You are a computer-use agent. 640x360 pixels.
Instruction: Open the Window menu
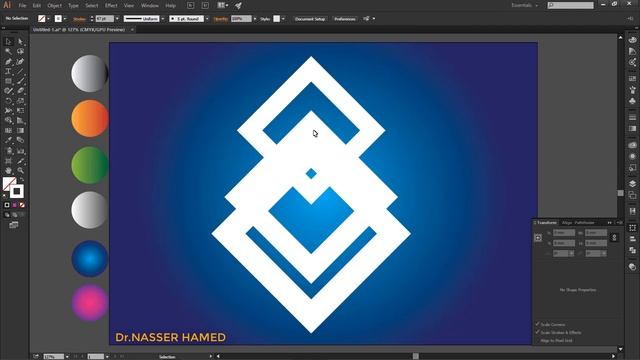point(150,6)
